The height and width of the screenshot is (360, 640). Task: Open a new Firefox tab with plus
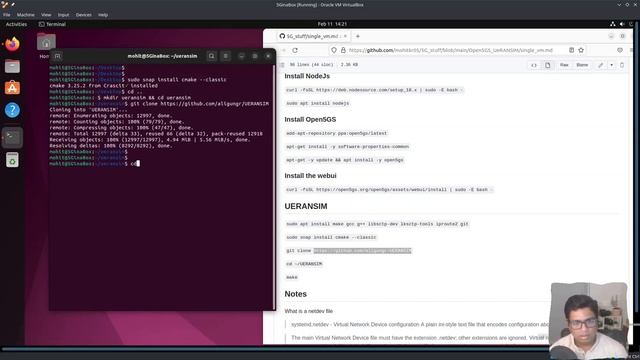click(358, 36)
